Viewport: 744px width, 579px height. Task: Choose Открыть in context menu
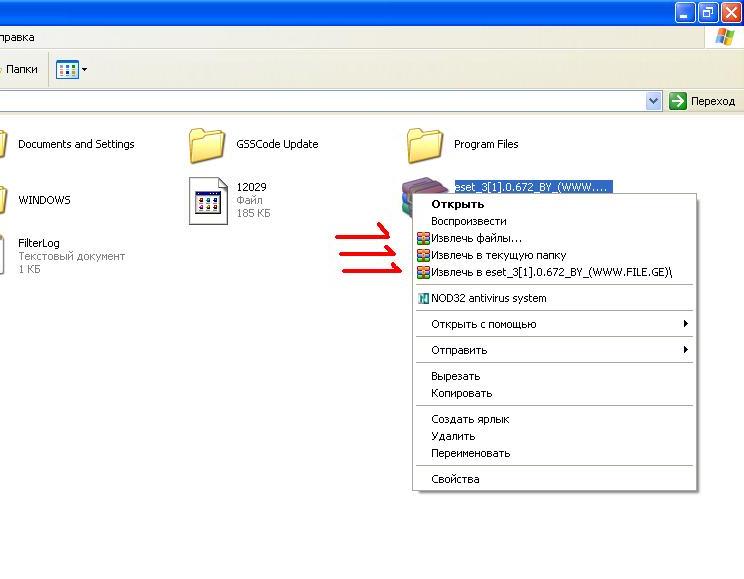tap(554, 205)
